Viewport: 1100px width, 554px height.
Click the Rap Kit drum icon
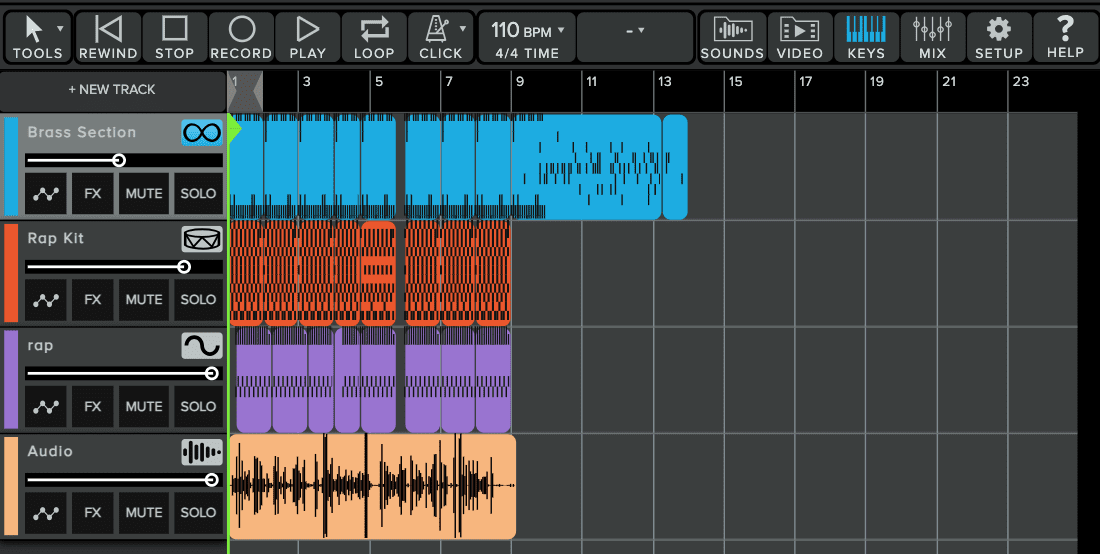201,239
